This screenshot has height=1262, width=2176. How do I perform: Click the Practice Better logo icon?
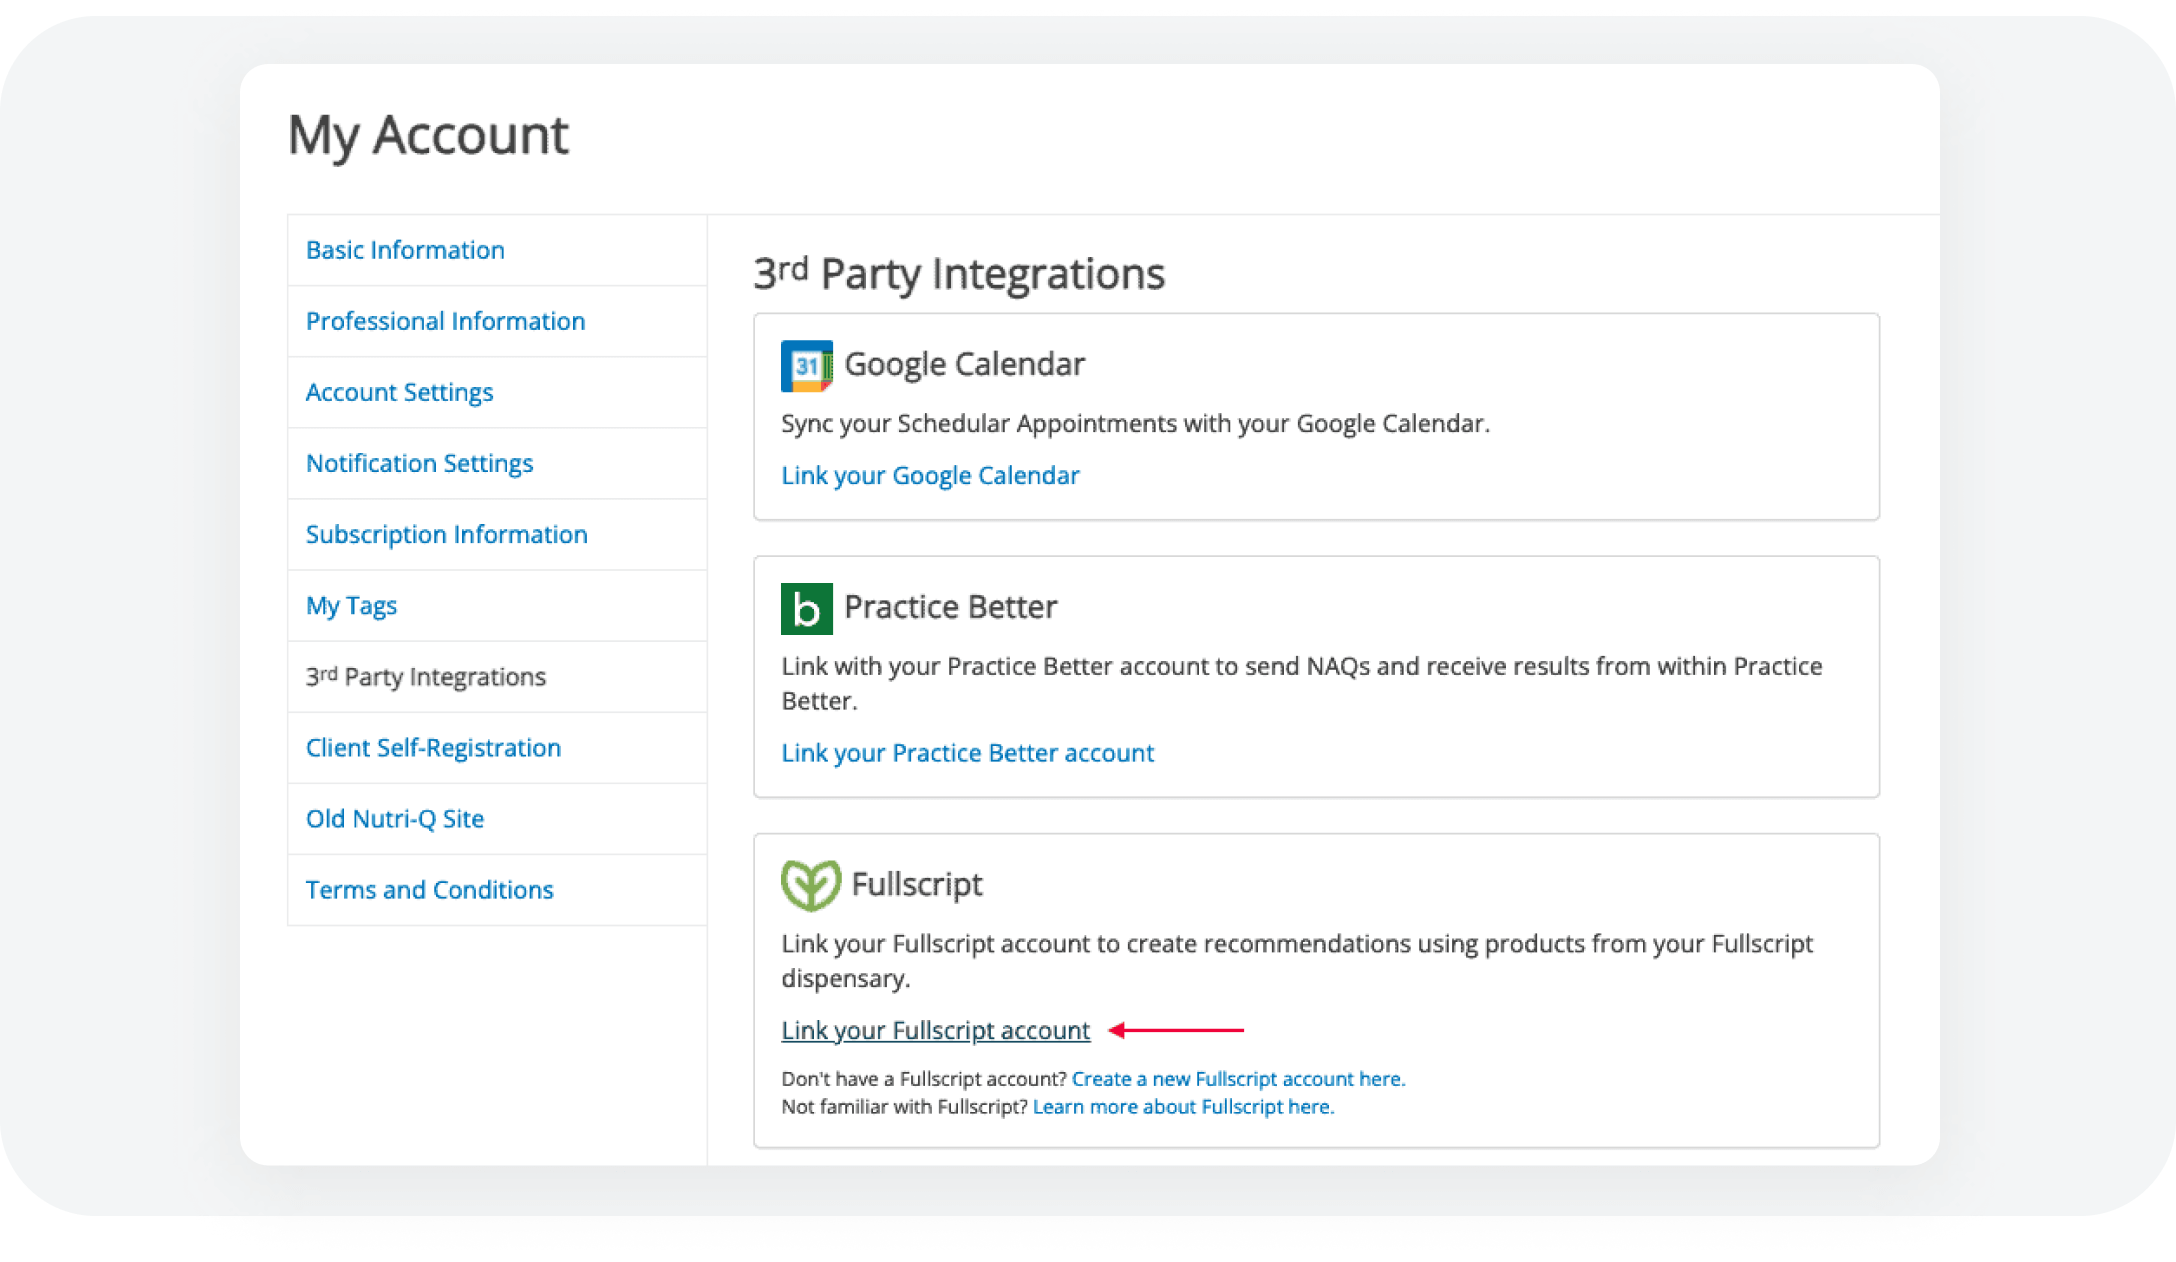click(x=806, y=608)
